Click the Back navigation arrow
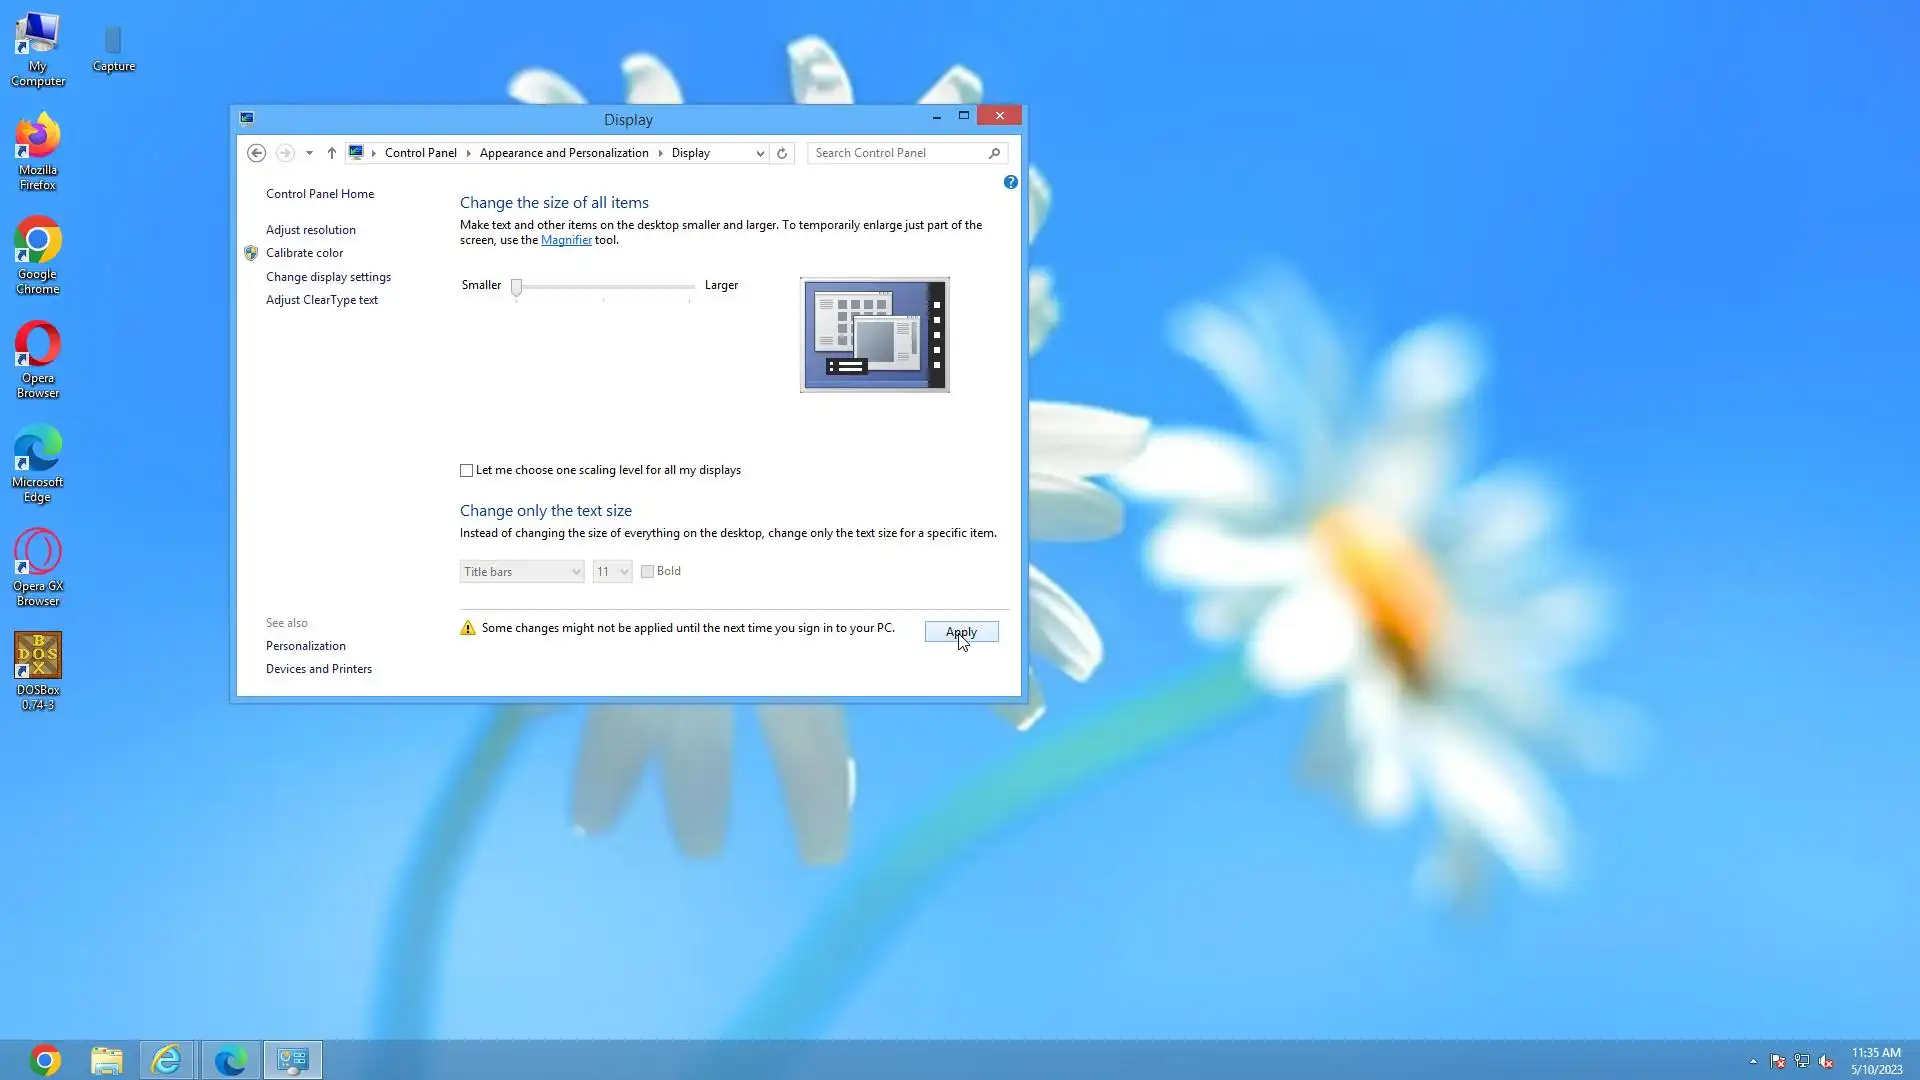This screenshot has height=1080, width=1920. tap(256, 153)
